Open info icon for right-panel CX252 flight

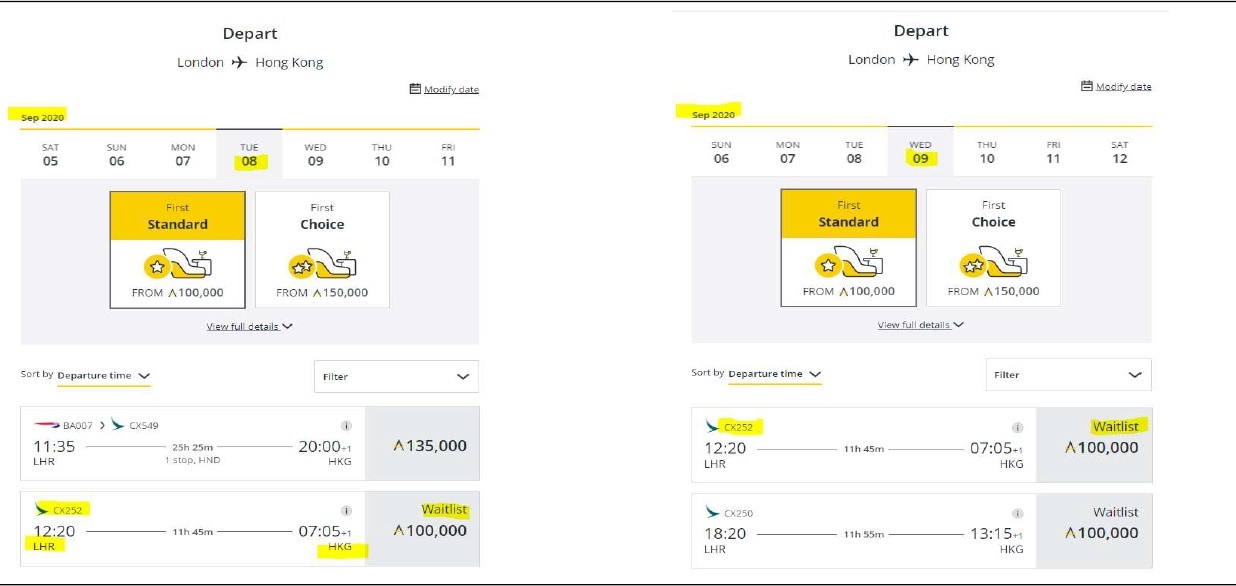[x=1018, y=427]
